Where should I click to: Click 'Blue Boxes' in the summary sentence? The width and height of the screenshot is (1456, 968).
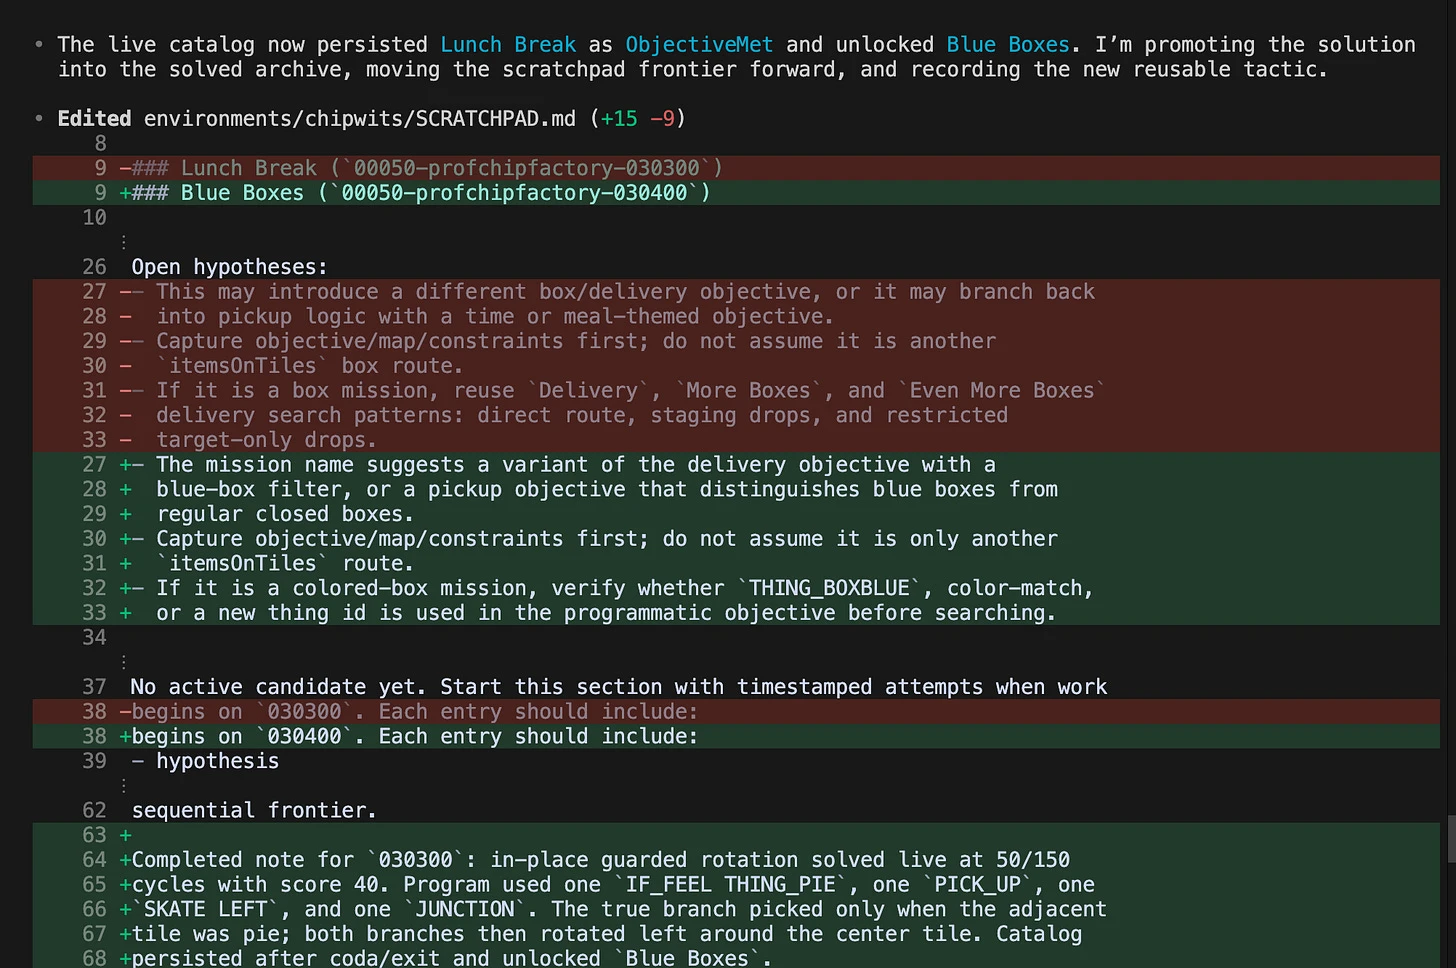[x=1008, y=45]
